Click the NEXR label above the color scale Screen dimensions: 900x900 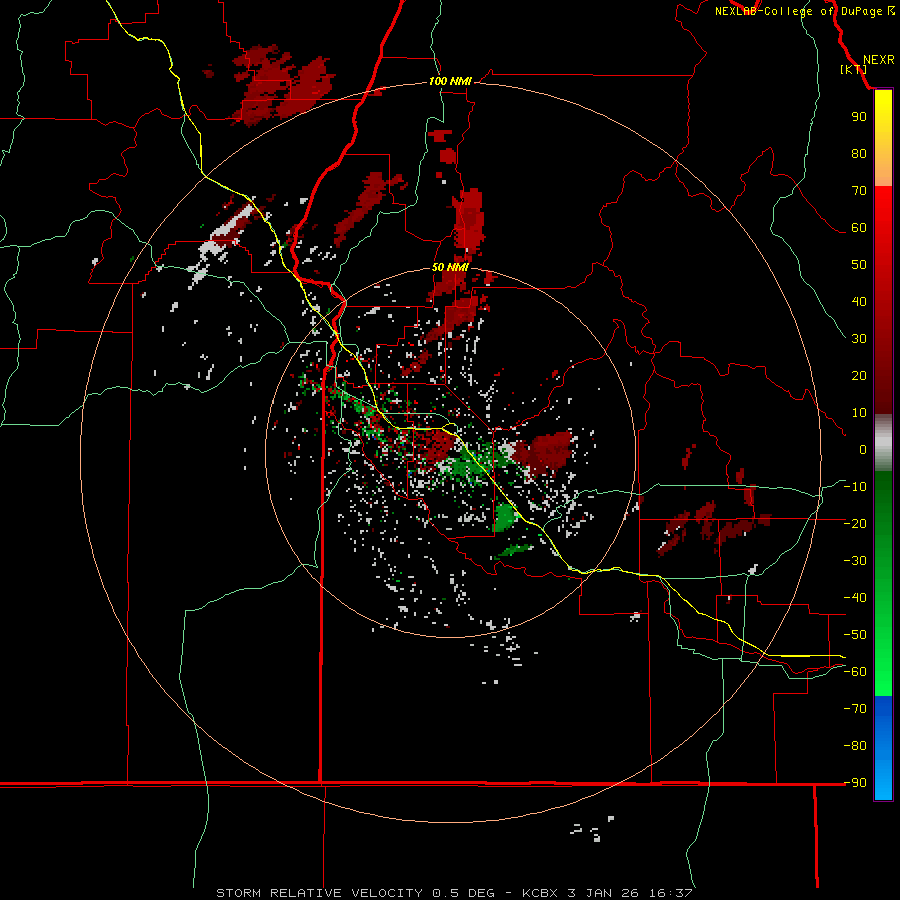click(x=879, y=60)
